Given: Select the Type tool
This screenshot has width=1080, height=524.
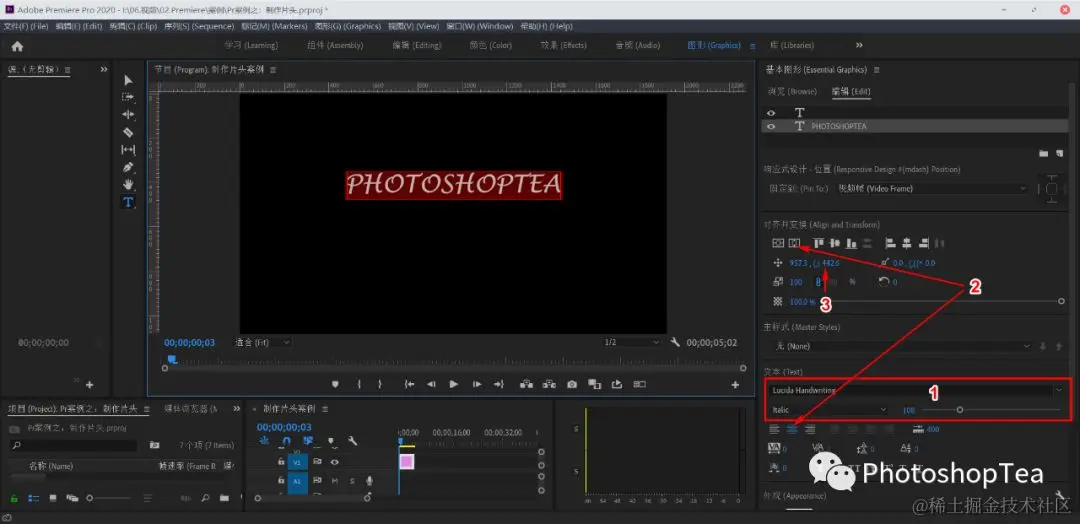Looking at the screenshot, I should coord(128,202).
